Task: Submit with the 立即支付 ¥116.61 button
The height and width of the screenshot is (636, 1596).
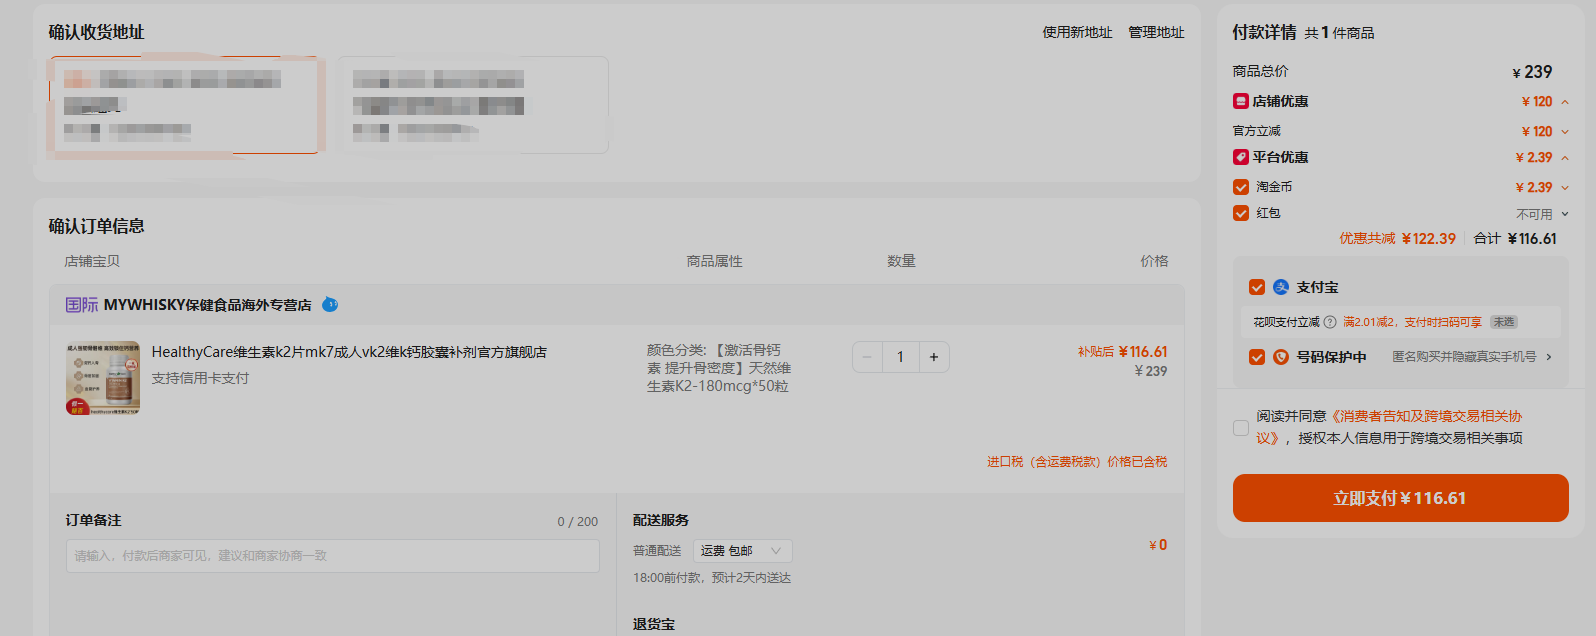Action: click(1400, 498)
